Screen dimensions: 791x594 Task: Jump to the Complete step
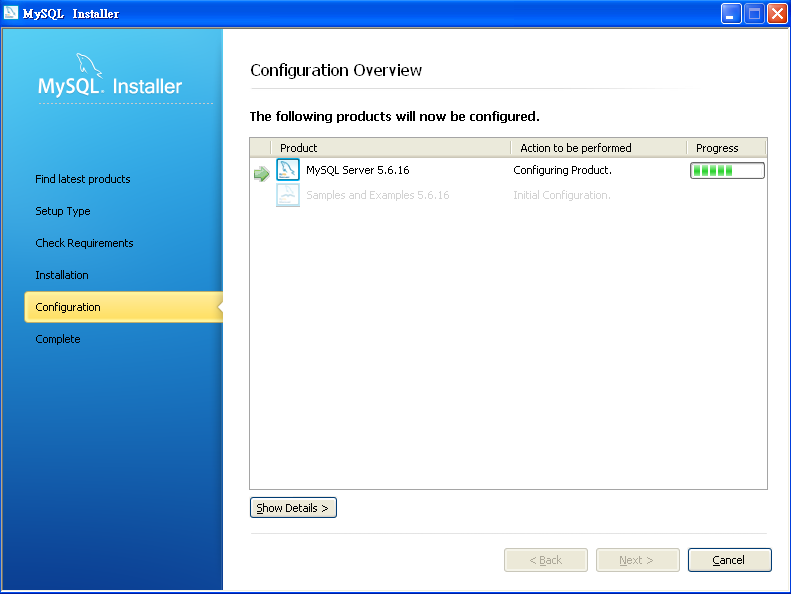(x=58, y=339)
